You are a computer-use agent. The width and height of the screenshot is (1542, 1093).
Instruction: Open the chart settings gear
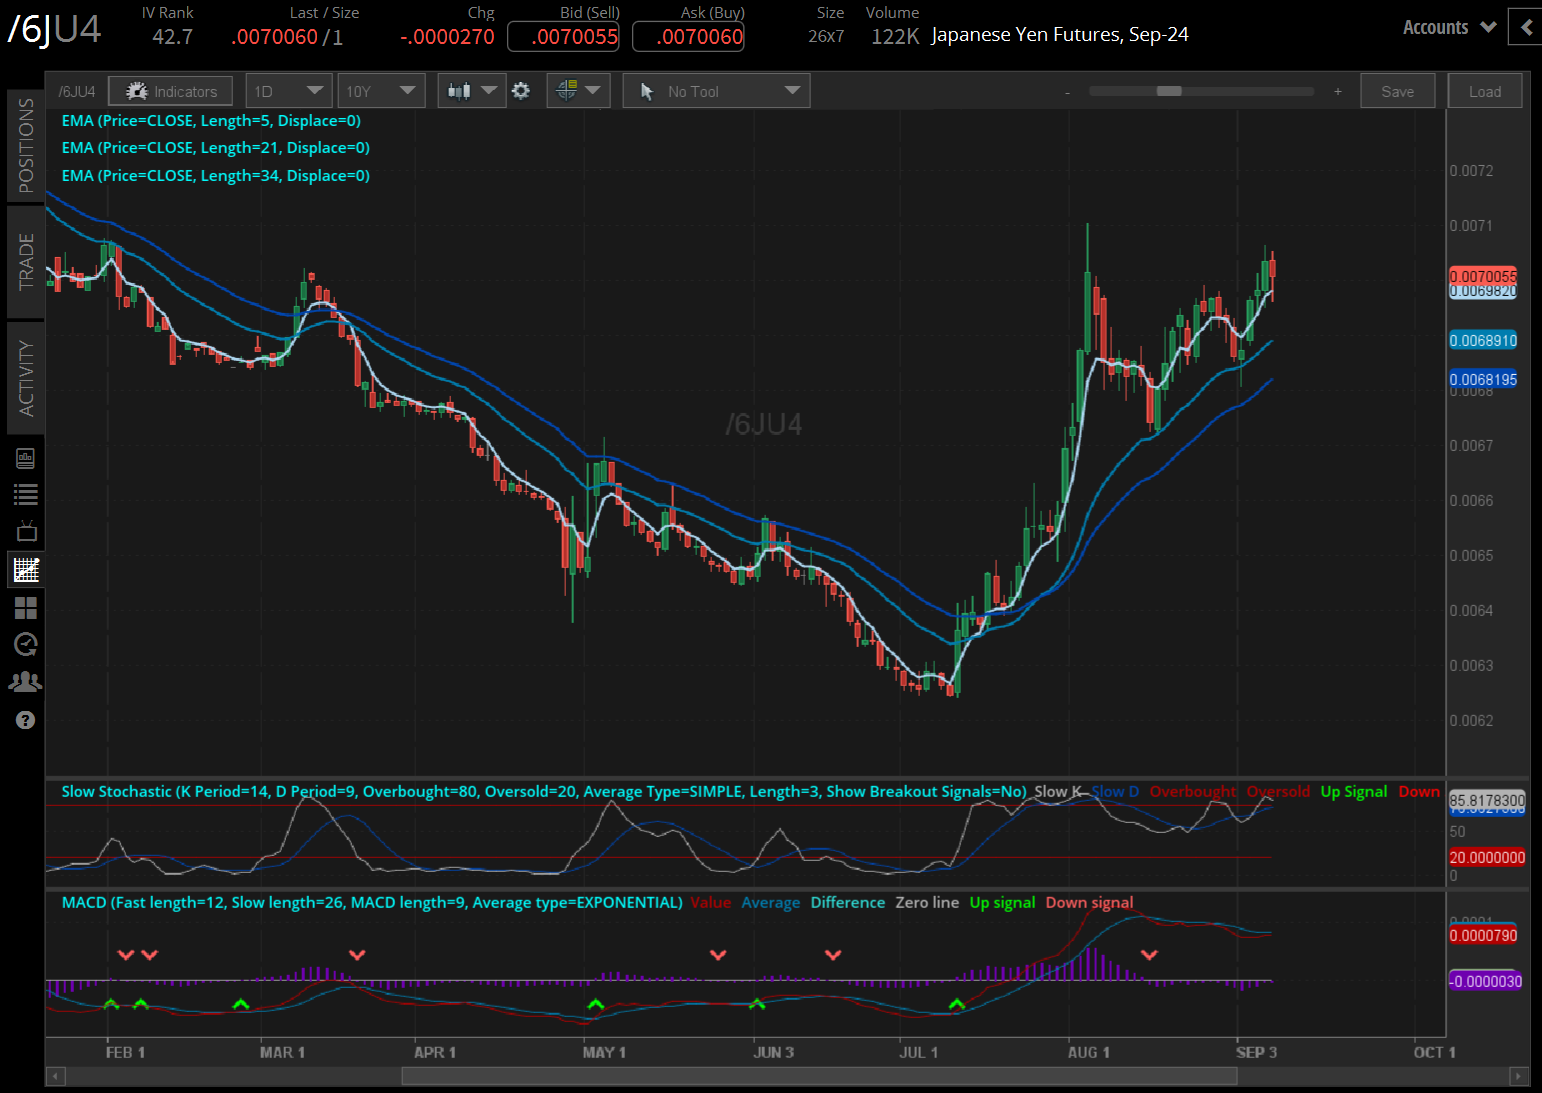tap(521, 91)
